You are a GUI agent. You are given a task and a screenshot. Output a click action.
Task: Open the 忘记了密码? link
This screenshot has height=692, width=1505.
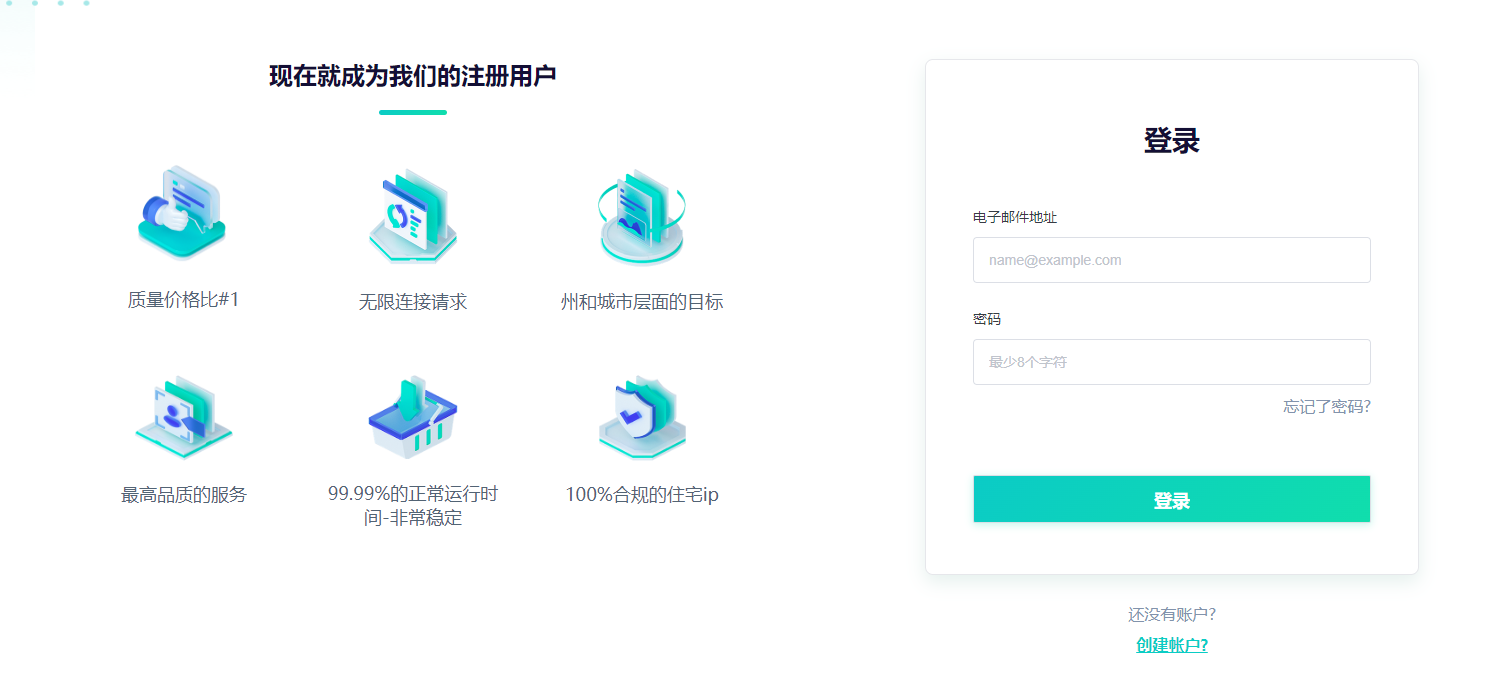pos(1326,407)
